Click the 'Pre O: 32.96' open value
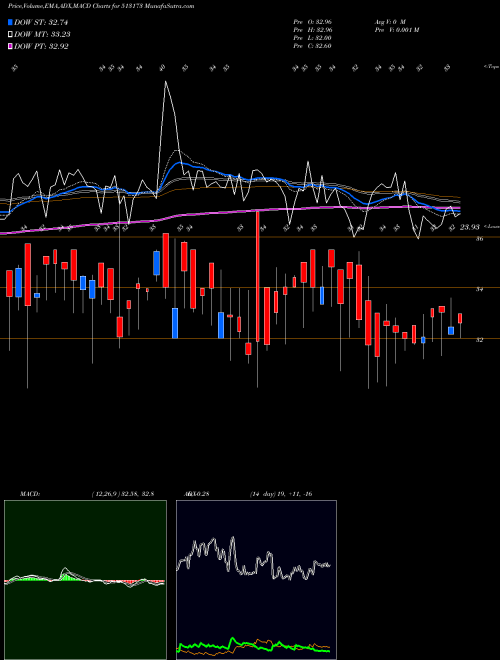 [313, 21]
